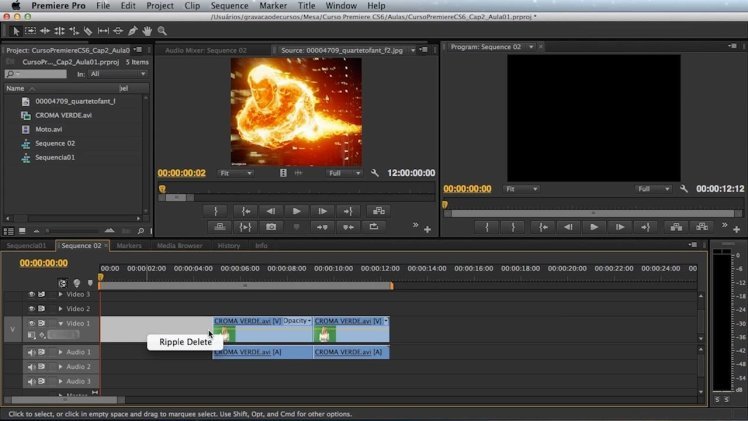
Task: Click Export Frame camera icon in Source monitor
Action: [271, 227]
